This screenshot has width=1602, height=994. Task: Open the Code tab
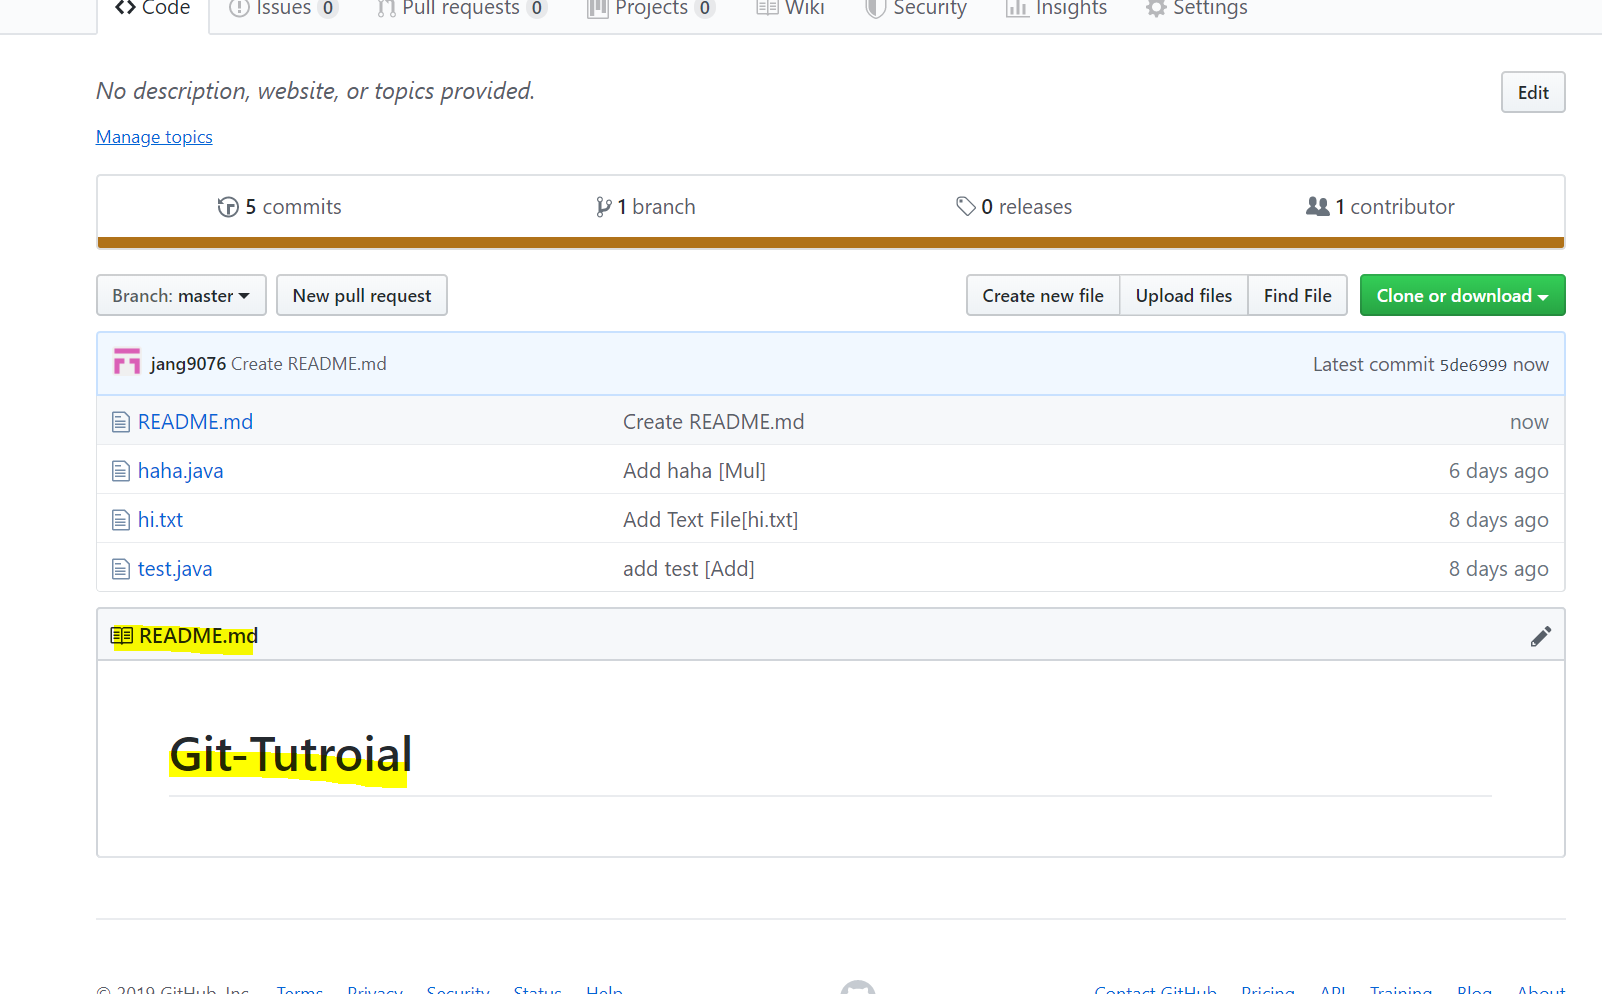(x=152, y=9)
